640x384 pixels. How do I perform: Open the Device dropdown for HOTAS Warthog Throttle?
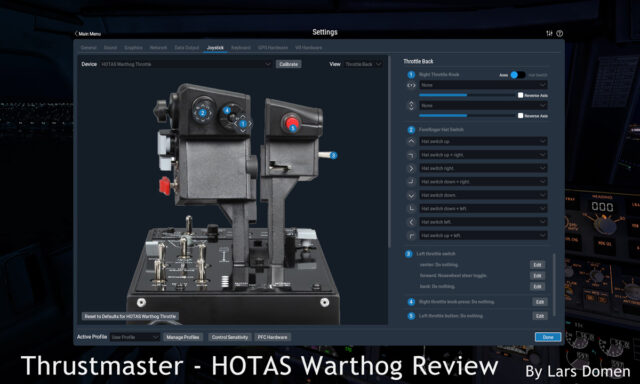[x=186, y=64]
